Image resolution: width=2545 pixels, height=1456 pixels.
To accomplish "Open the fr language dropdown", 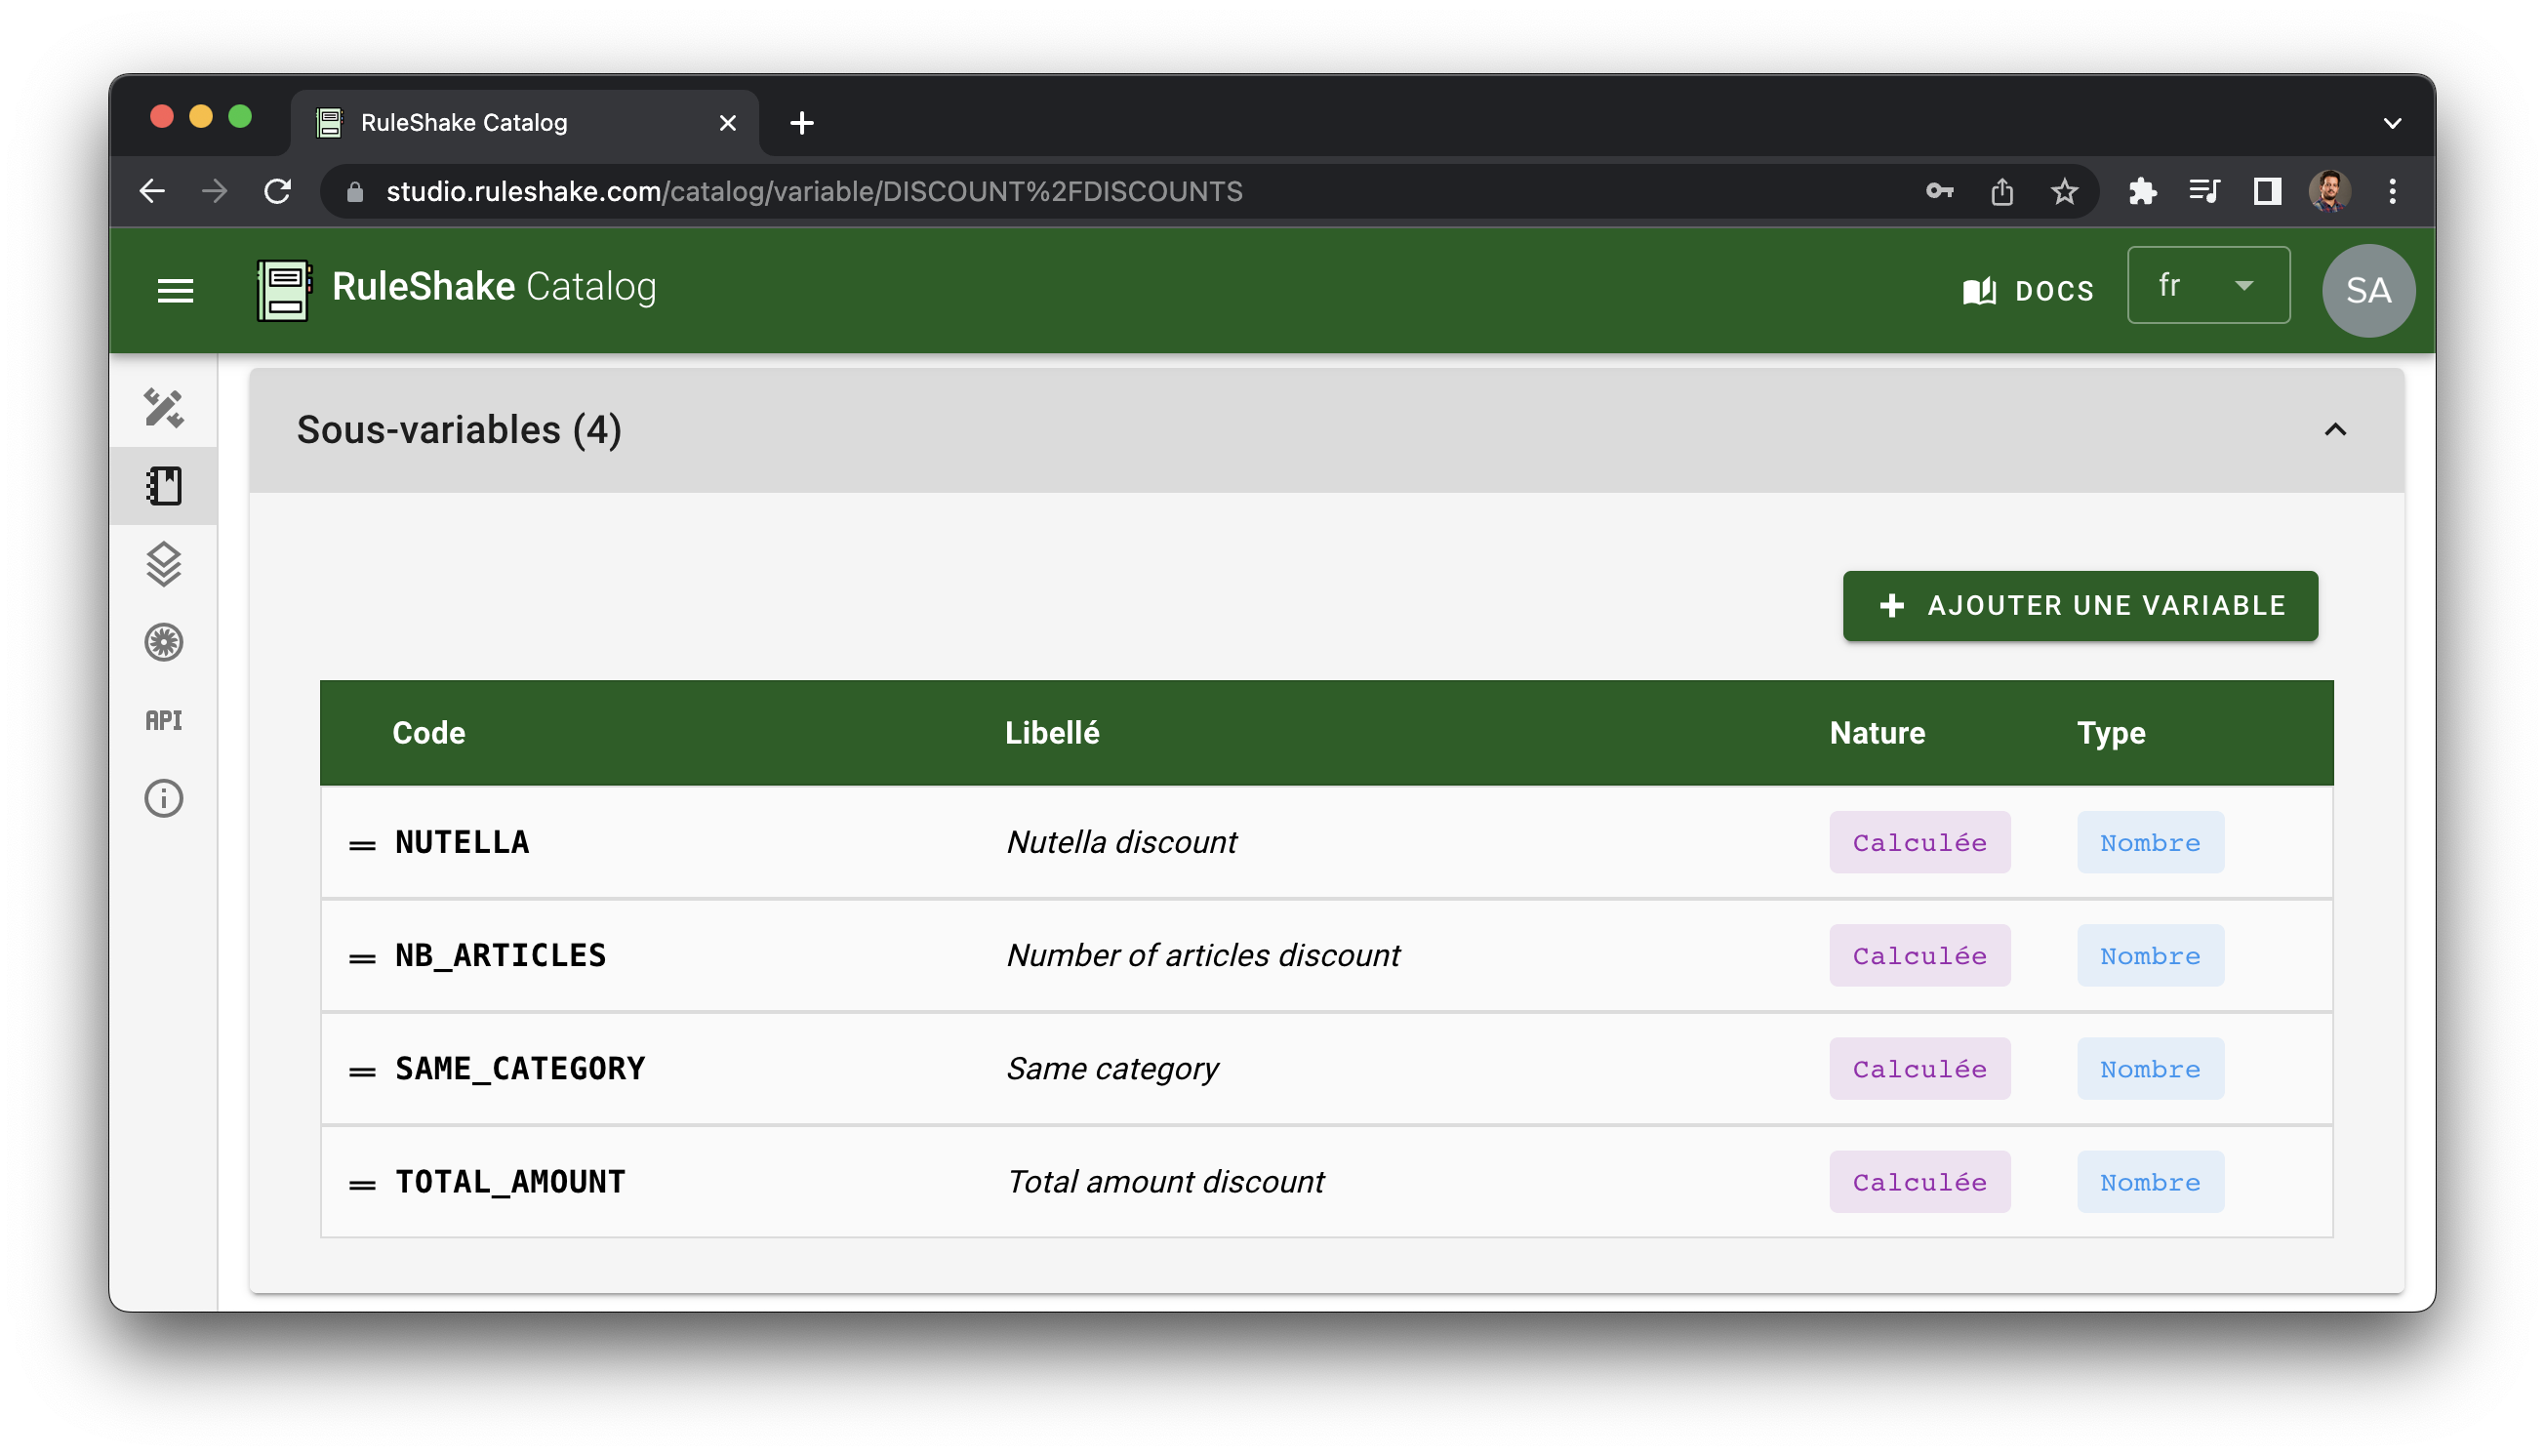I will [x=2207, y=286].
